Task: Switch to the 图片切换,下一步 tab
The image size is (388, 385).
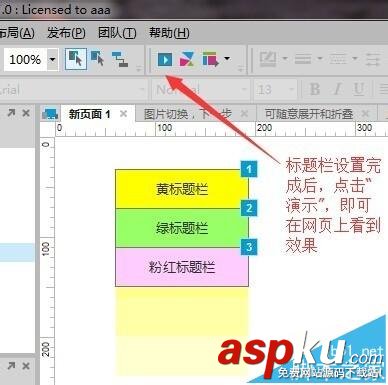Action: point(187,114)
